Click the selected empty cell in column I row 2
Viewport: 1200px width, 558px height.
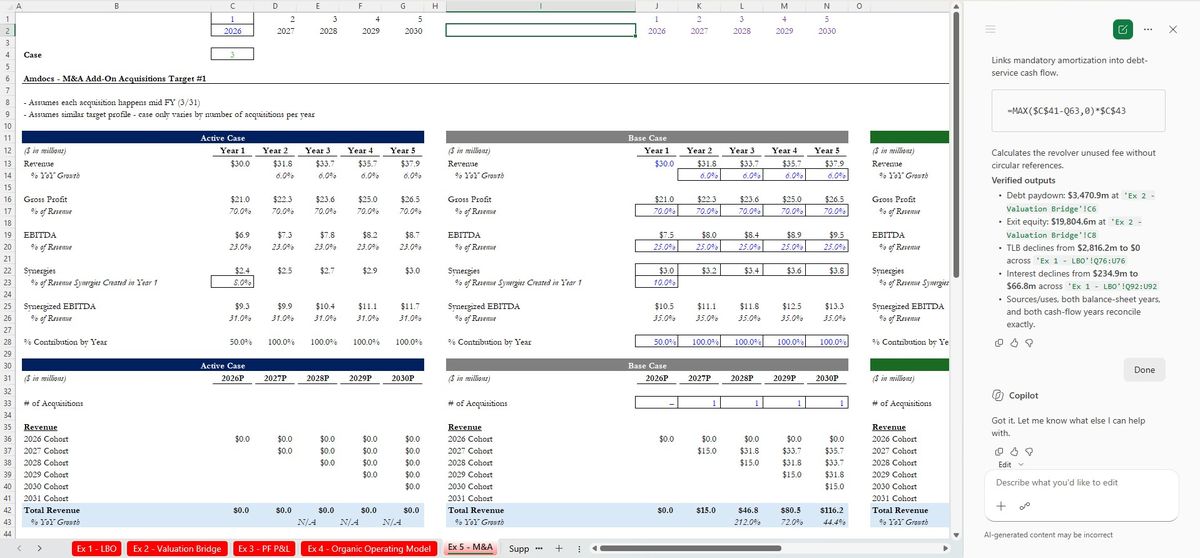pos(540,30)
